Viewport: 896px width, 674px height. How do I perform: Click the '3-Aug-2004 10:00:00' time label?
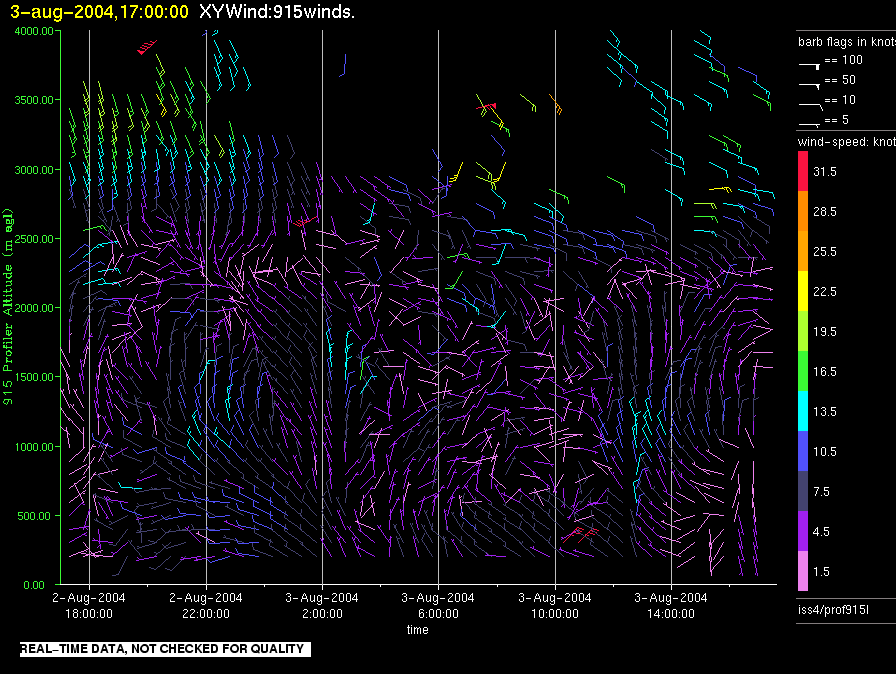pyautogui.click(x=555, y=605)
